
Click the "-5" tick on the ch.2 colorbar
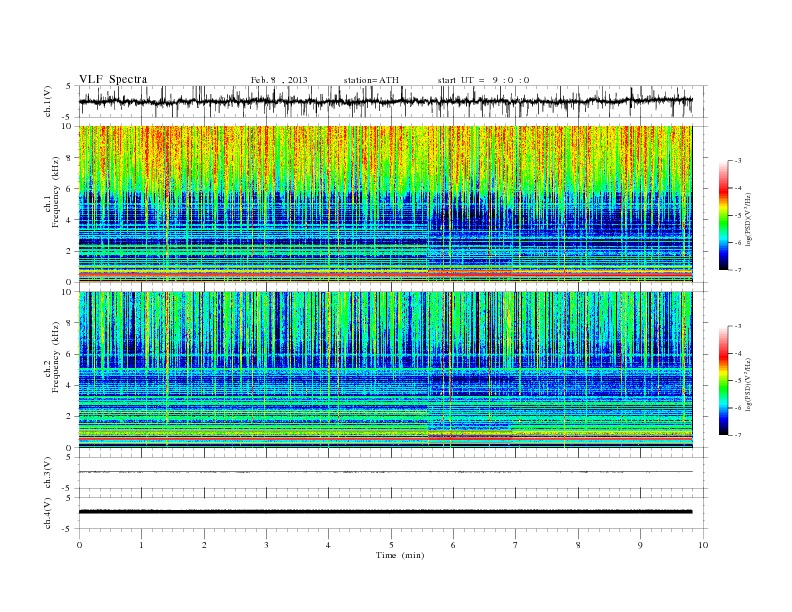[x=738, y=381]
